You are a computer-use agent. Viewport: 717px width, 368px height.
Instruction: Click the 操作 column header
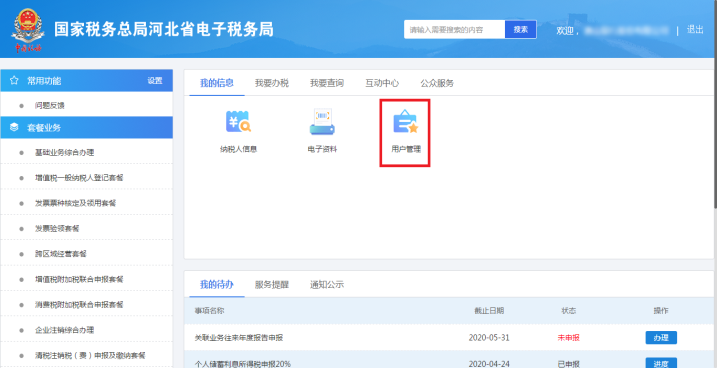click(661, 311)
